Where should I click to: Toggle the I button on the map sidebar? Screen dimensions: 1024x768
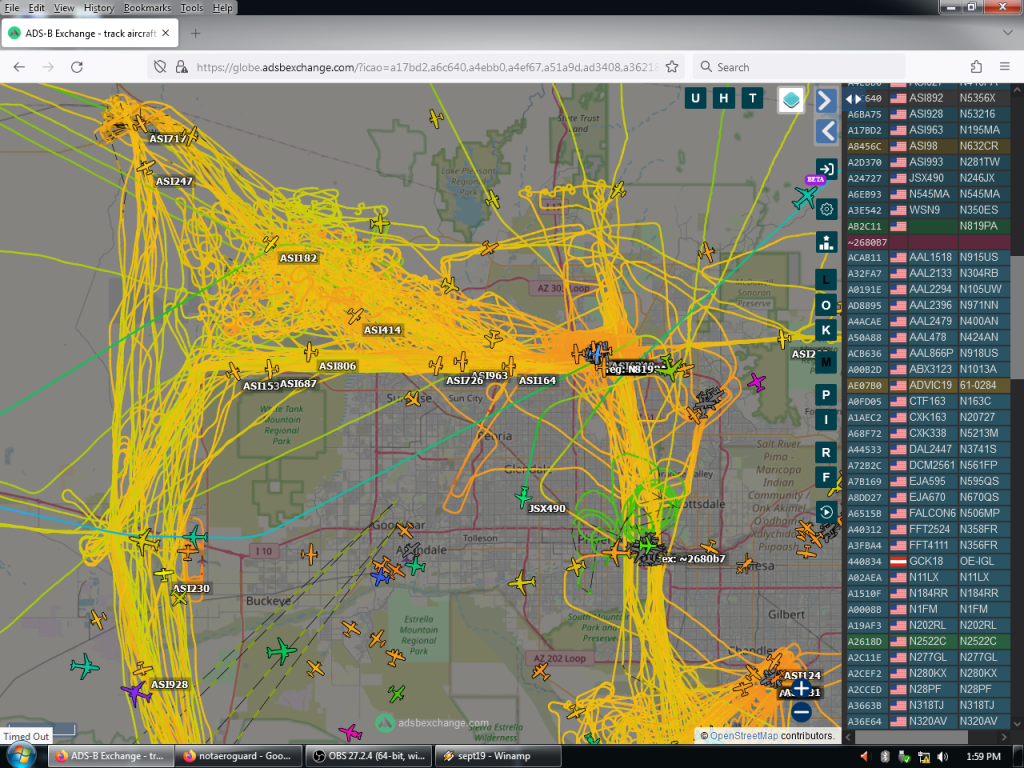point(826,420)
